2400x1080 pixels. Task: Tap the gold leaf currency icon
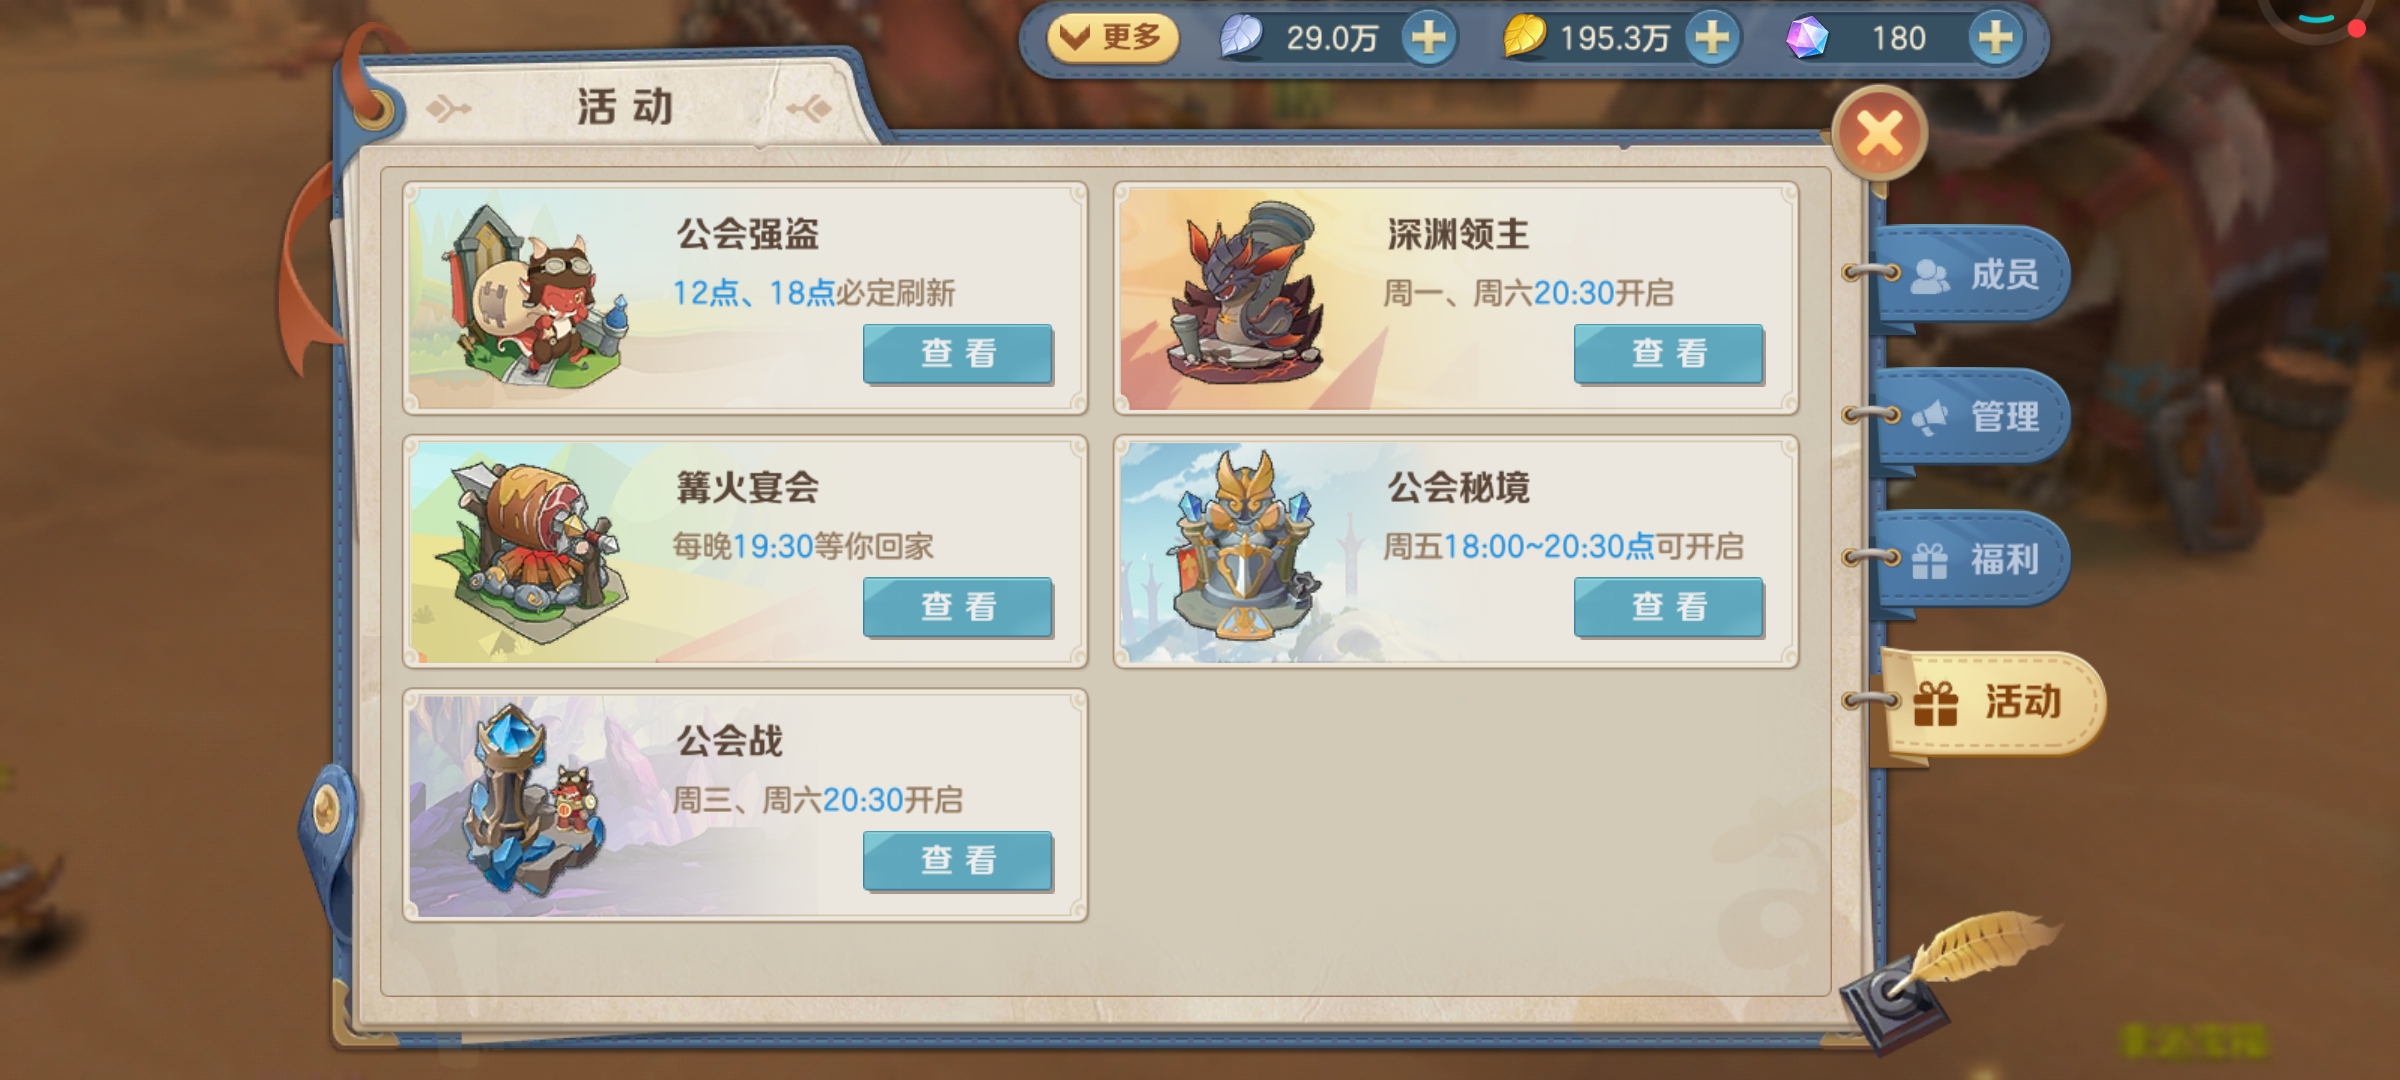[1525, 38]
